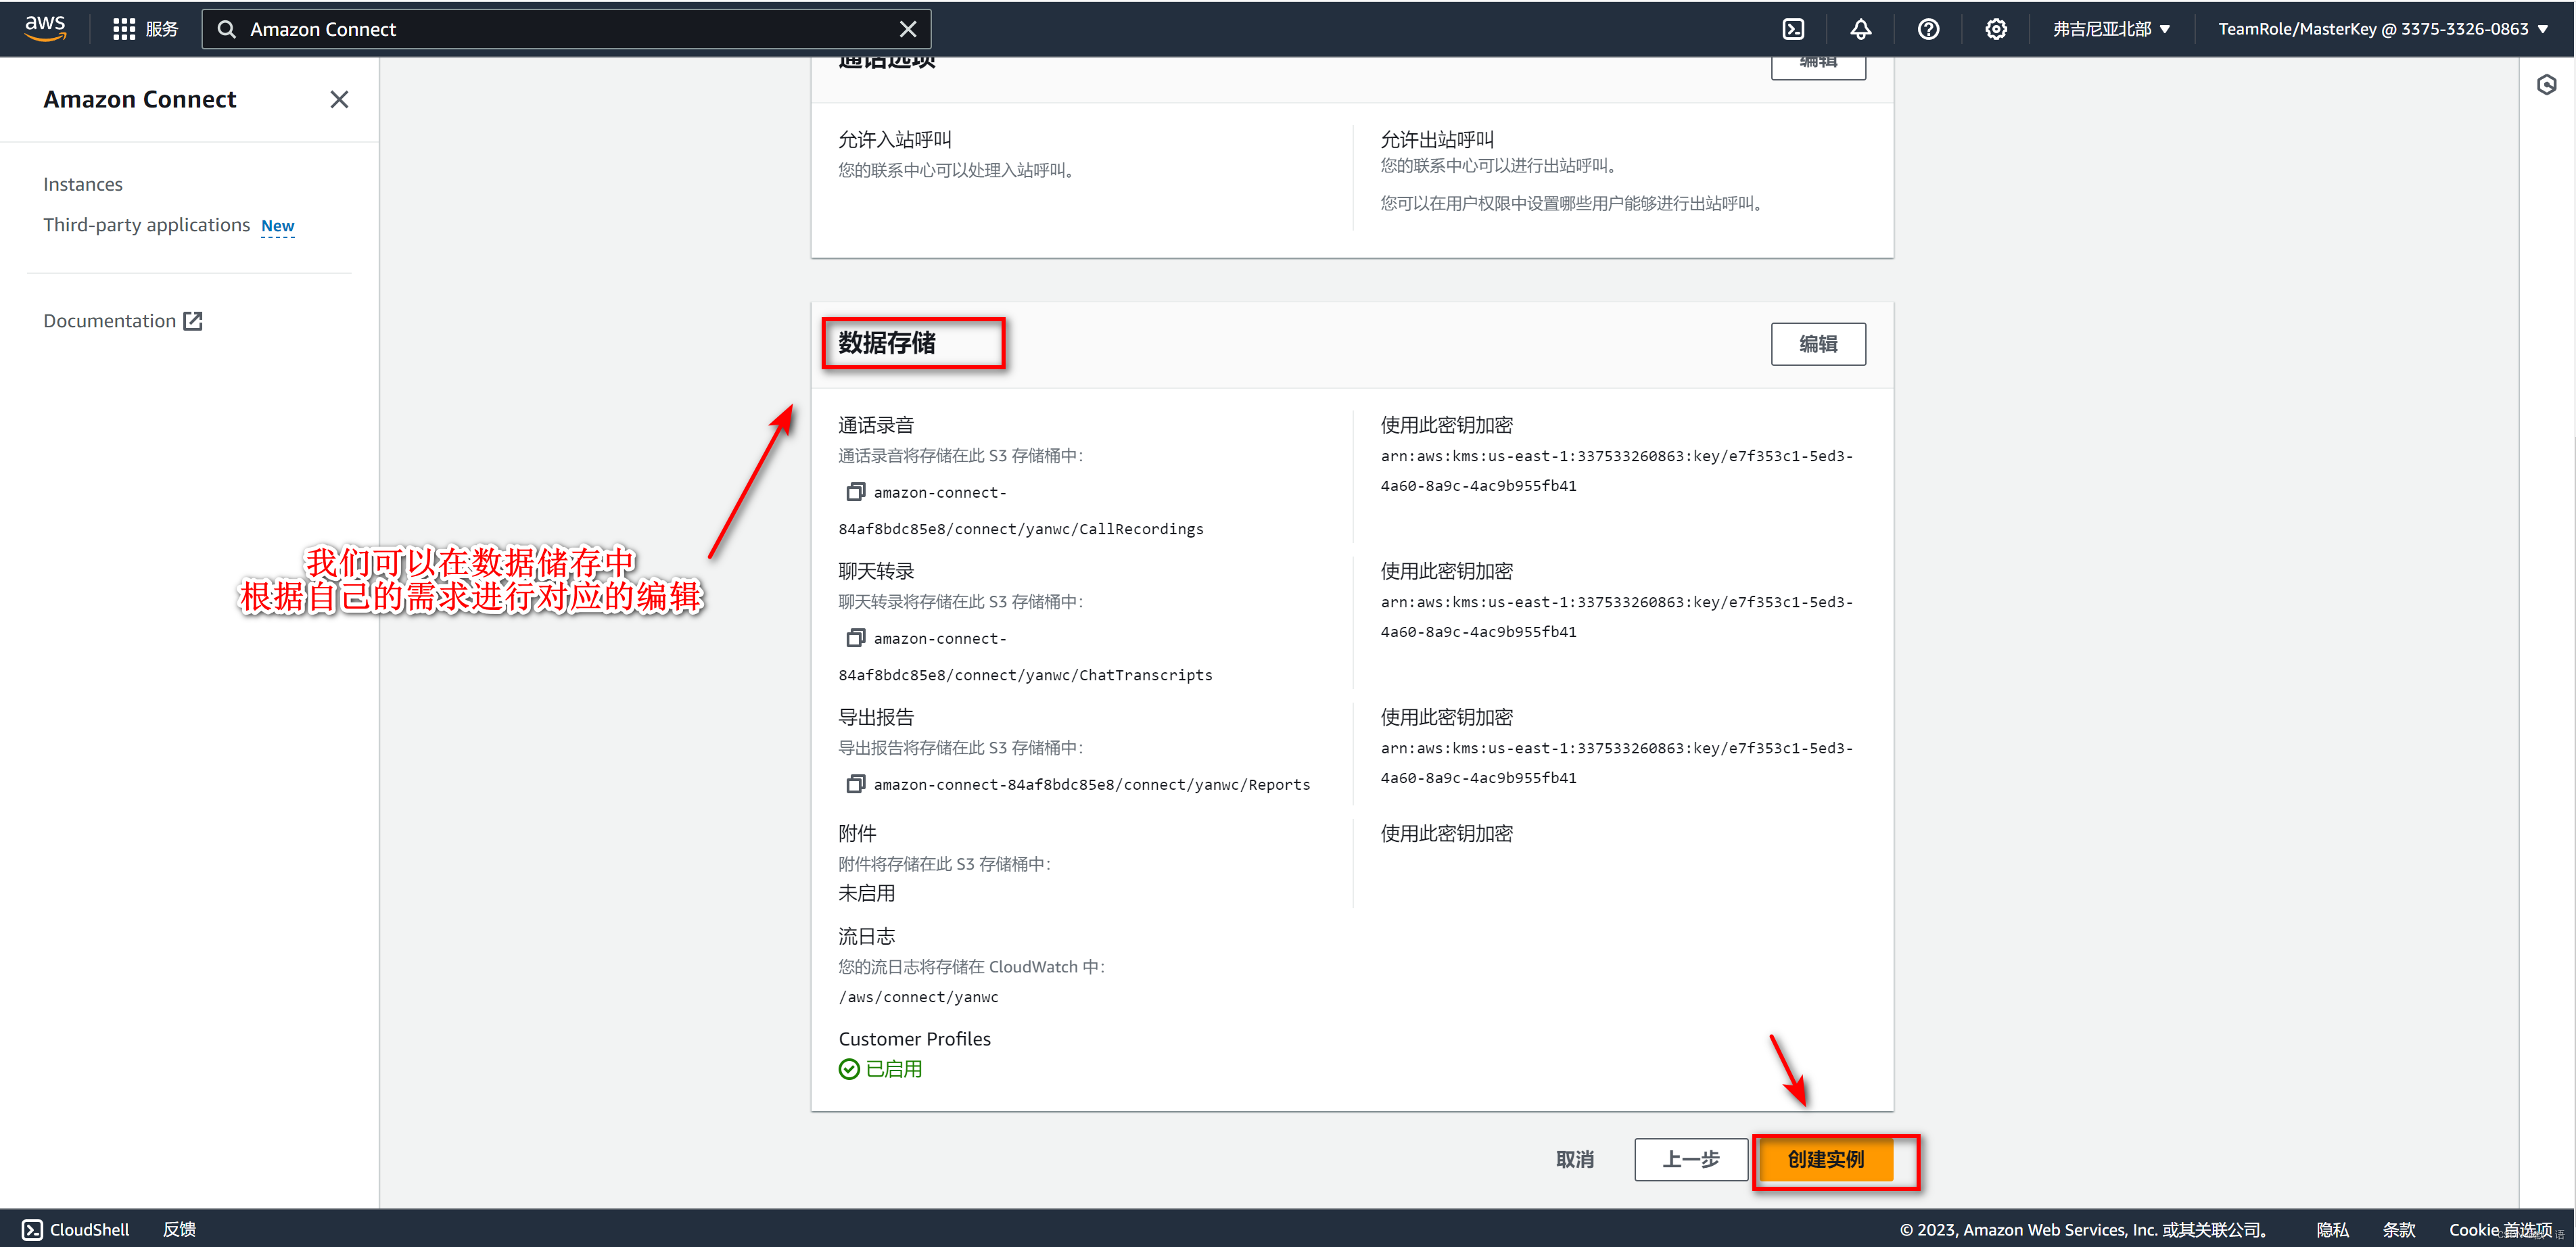The image size is (2576, 1247).
Task: Copy the ChatTranscripts S3 bucket path
Action: [855, 638]
